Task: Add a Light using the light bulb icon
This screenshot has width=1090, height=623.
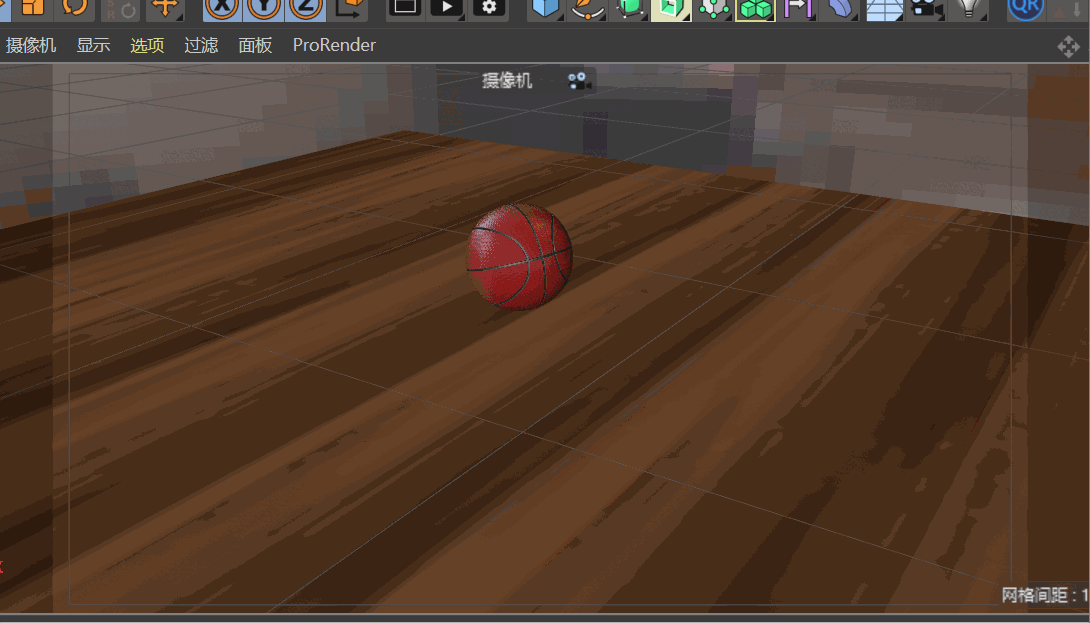Action: tap(965, 10)
